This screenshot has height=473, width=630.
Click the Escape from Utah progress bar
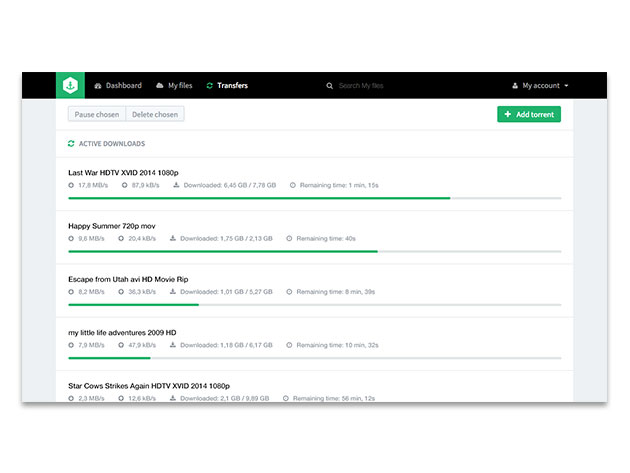(x=315, y=305)
